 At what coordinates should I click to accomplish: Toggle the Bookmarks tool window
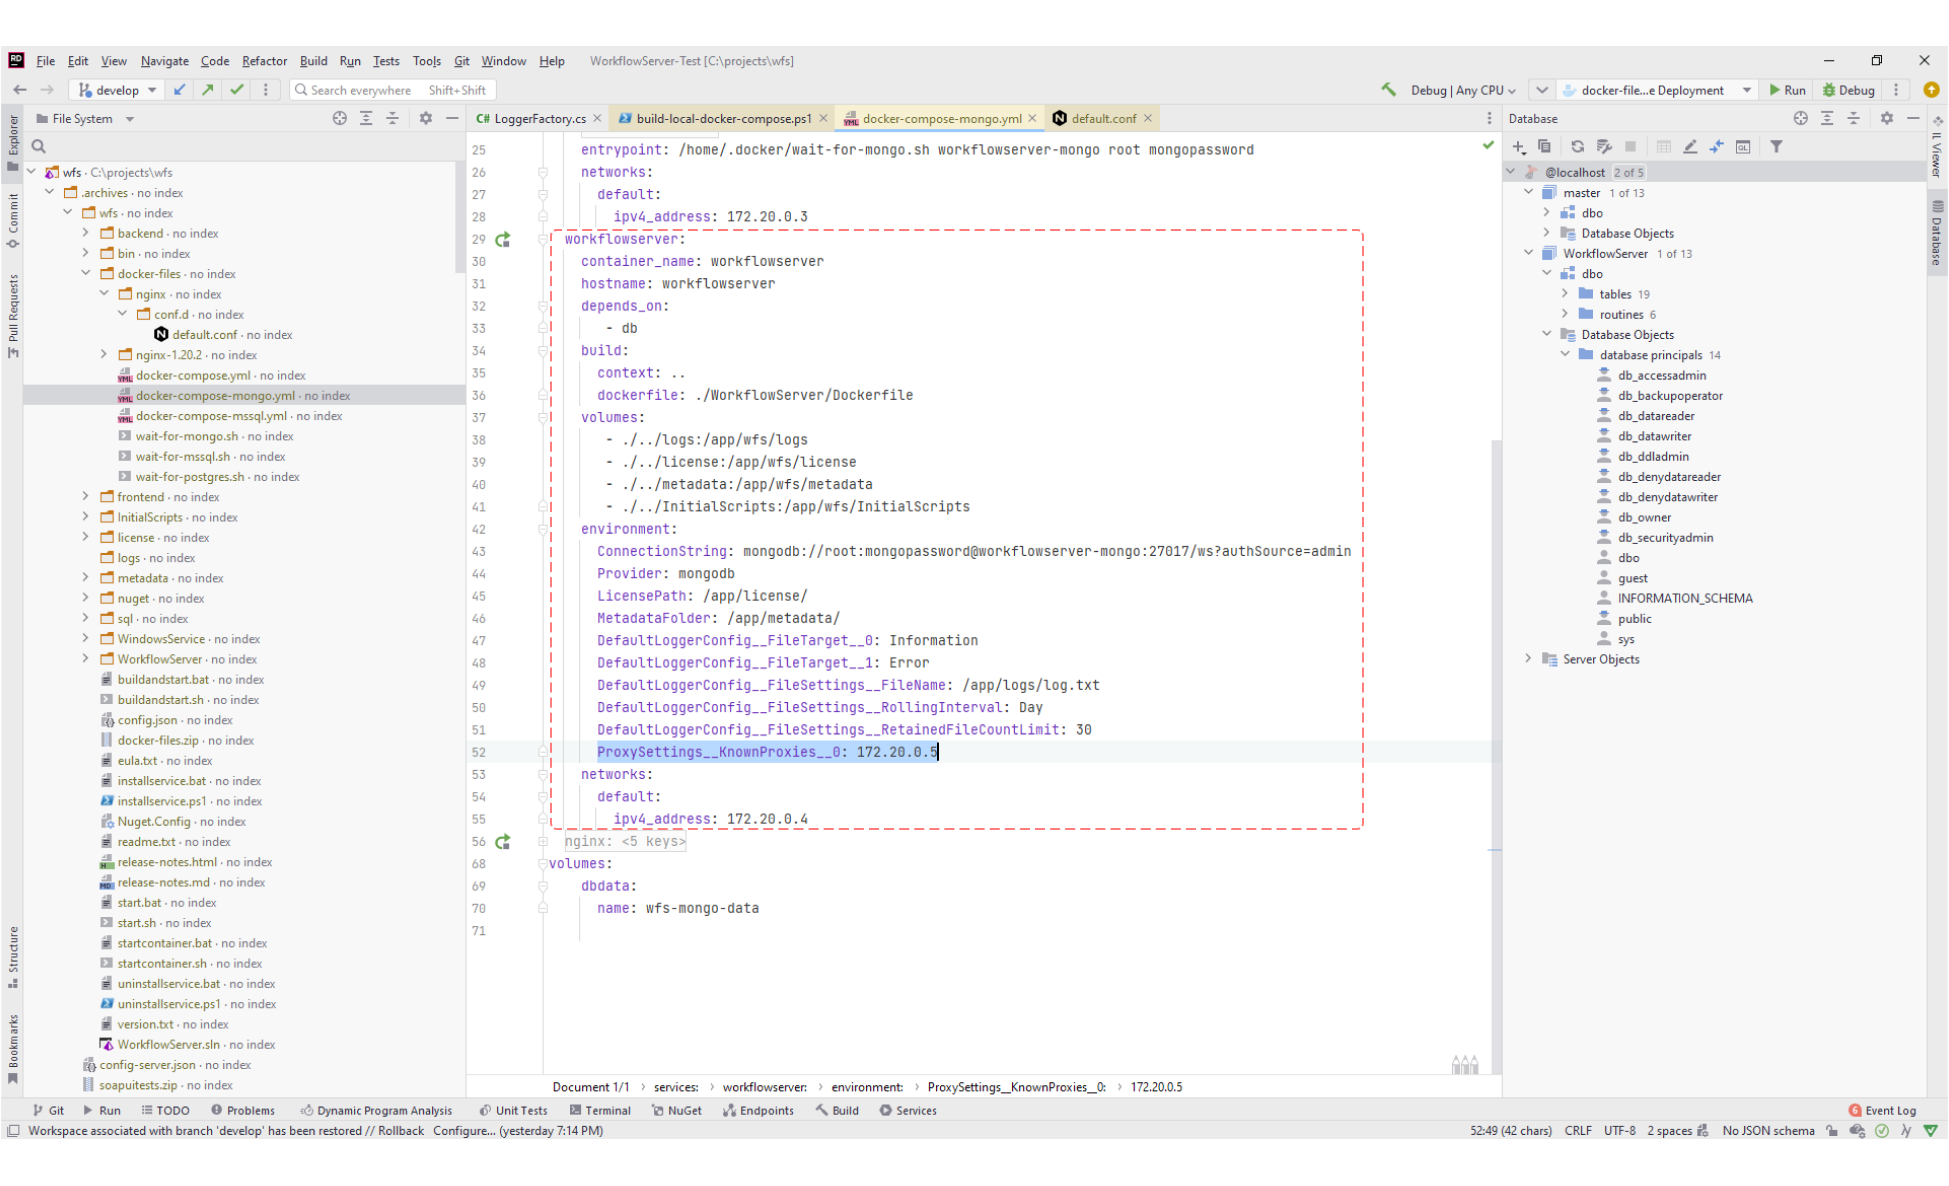coord(13,1049)
